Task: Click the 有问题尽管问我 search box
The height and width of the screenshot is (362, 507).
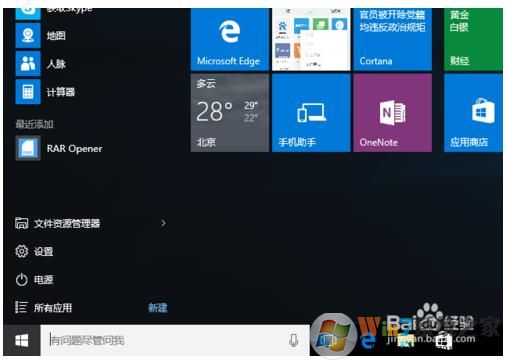Action: (x=175, y=340)
